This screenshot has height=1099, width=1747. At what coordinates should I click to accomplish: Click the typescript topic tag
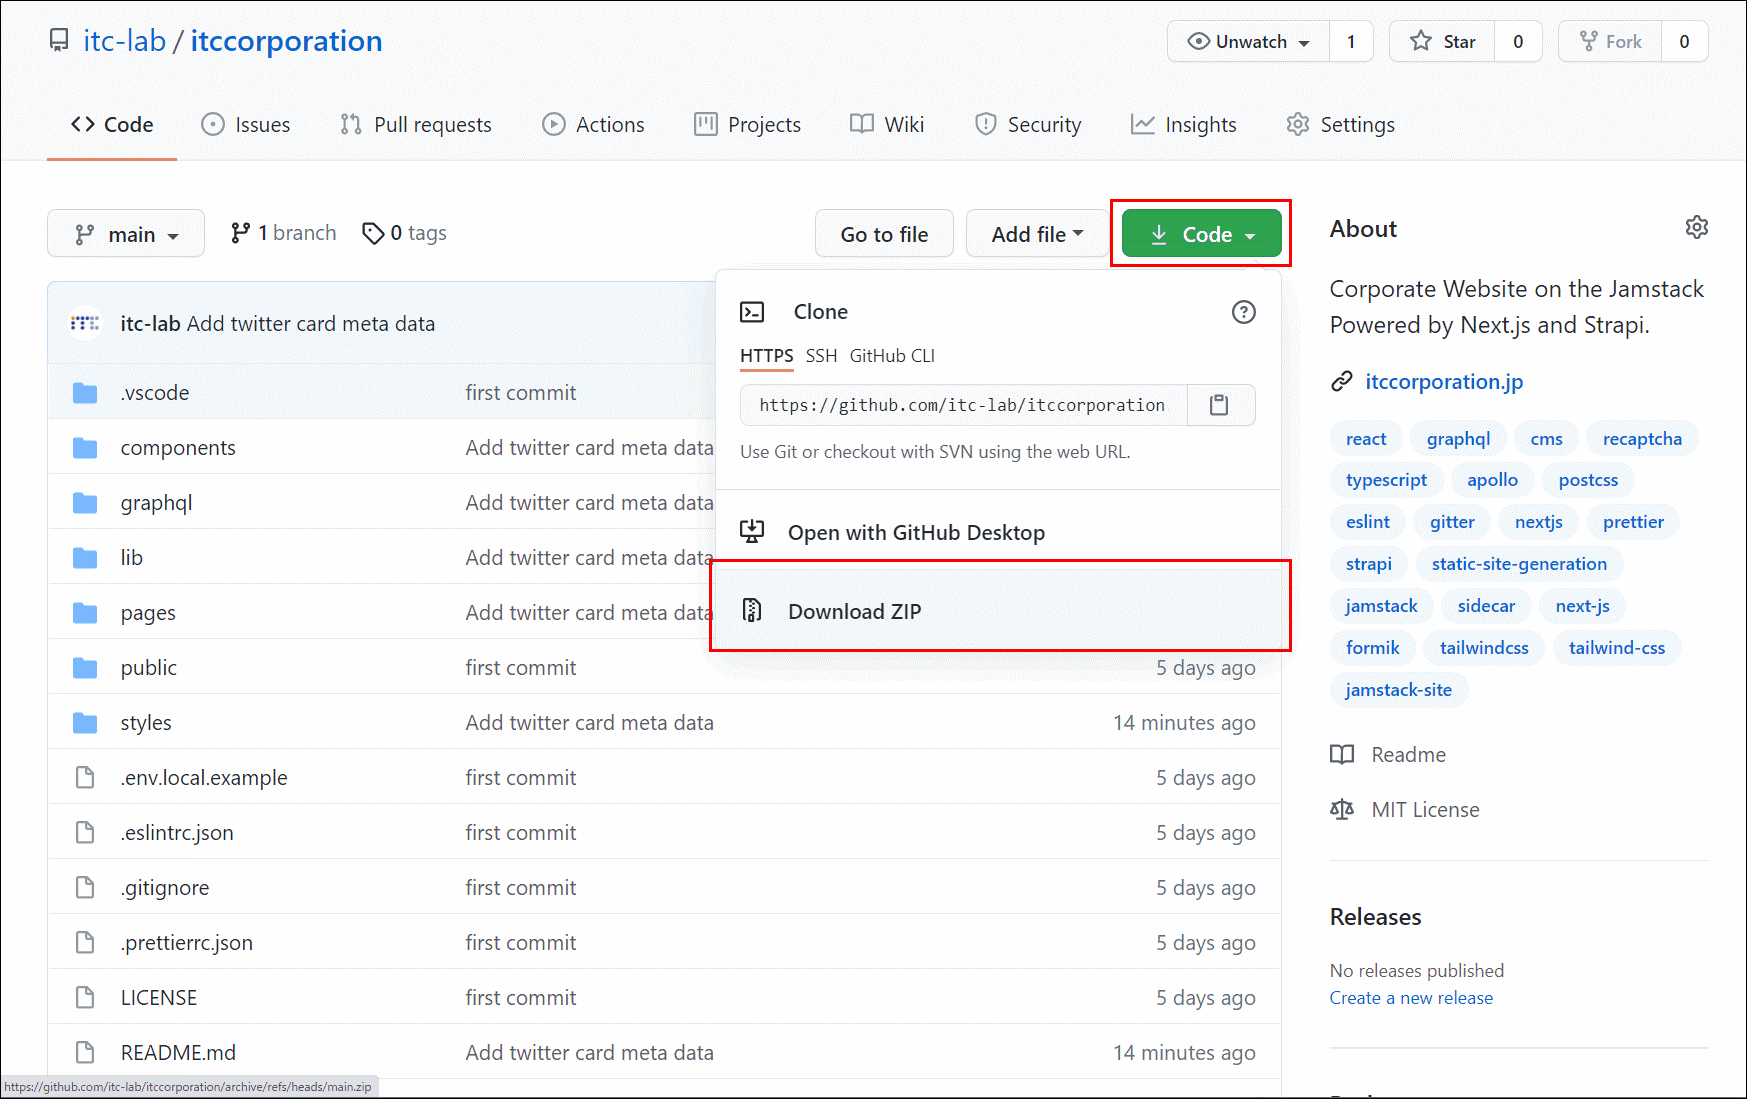point(1386,480)
